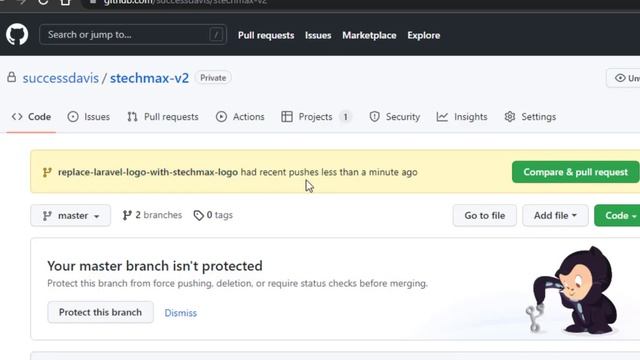Expand the Add file dropdown
640x360 pixels.
[x=555, y=216]
